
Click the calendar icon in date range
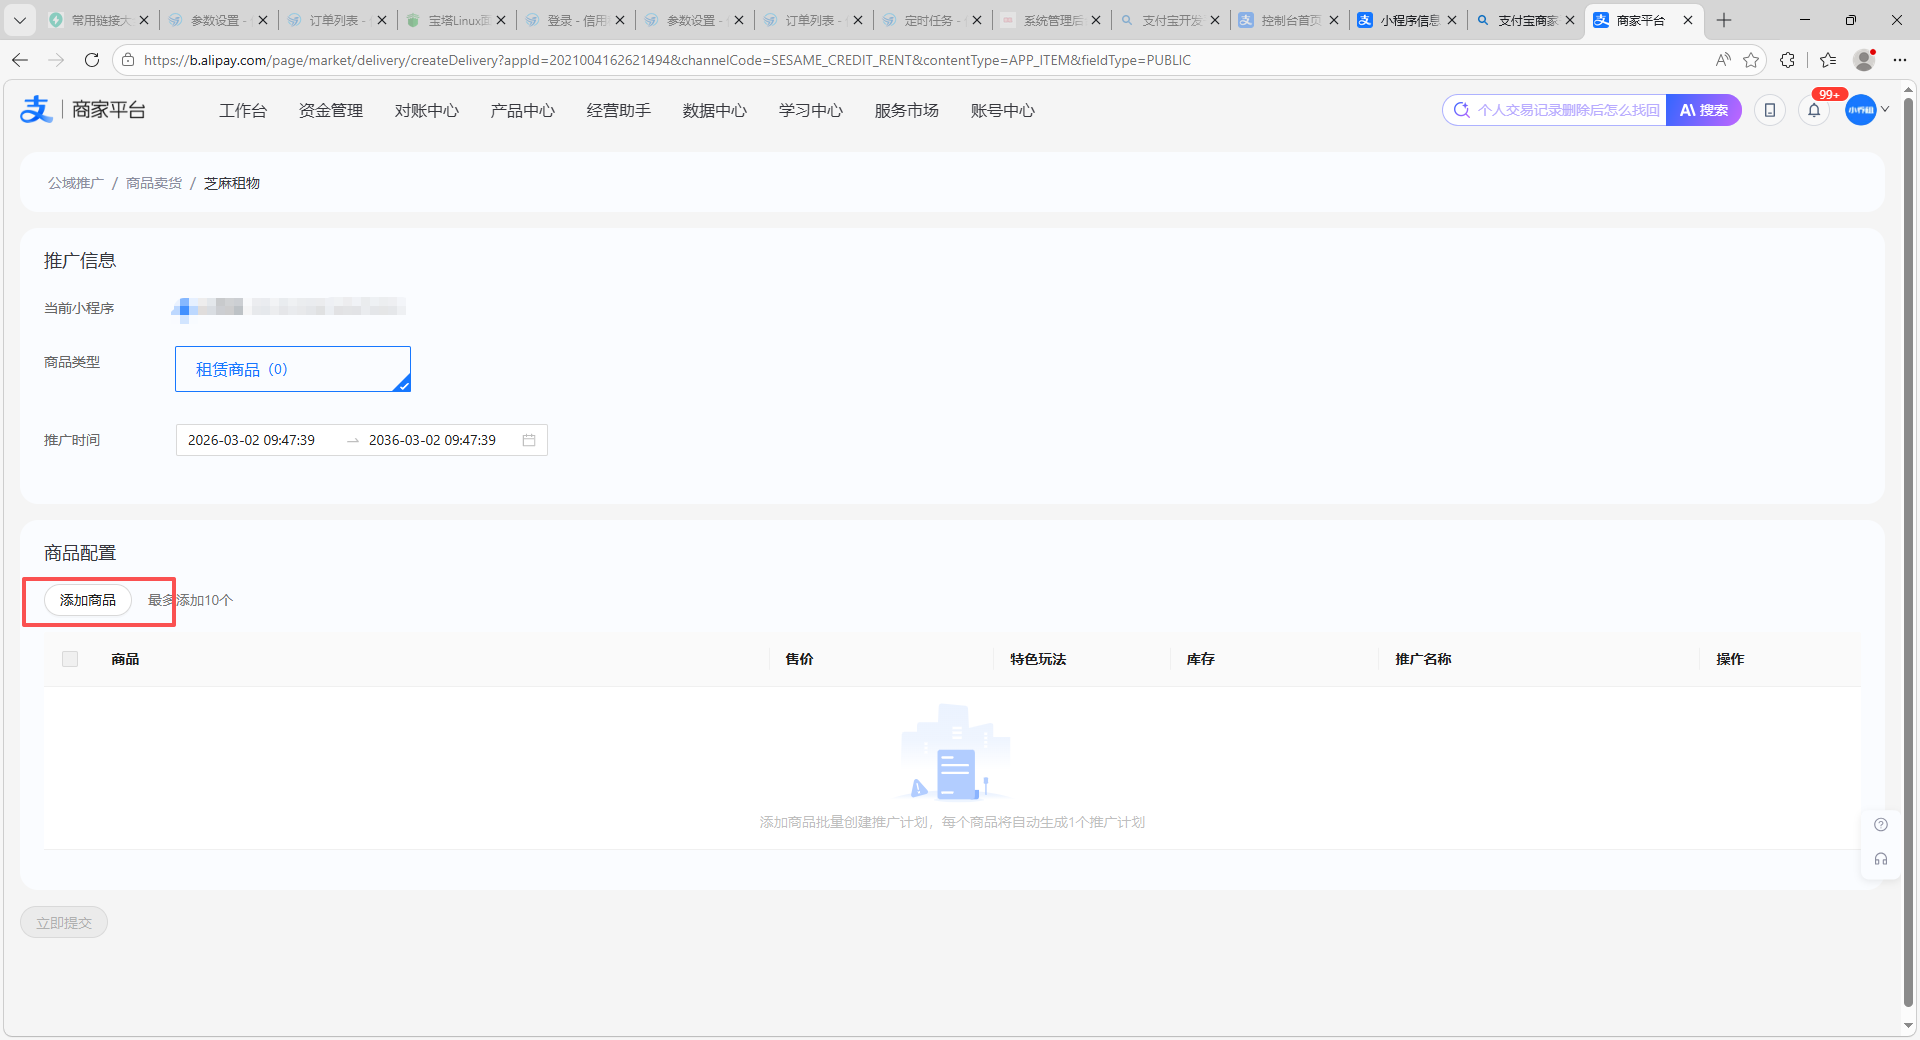click(x=529, y=440)
